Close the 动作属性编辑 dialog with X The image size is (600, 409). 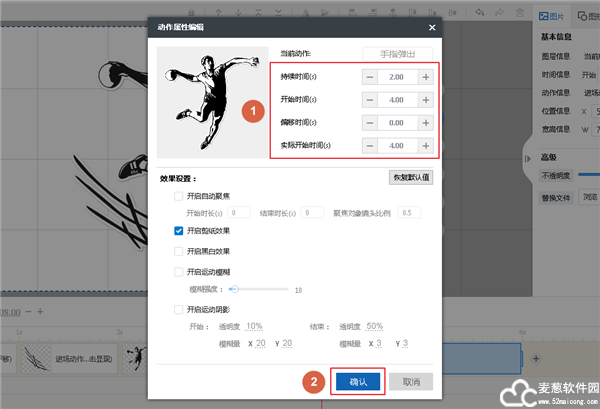(x=432, y=28)
